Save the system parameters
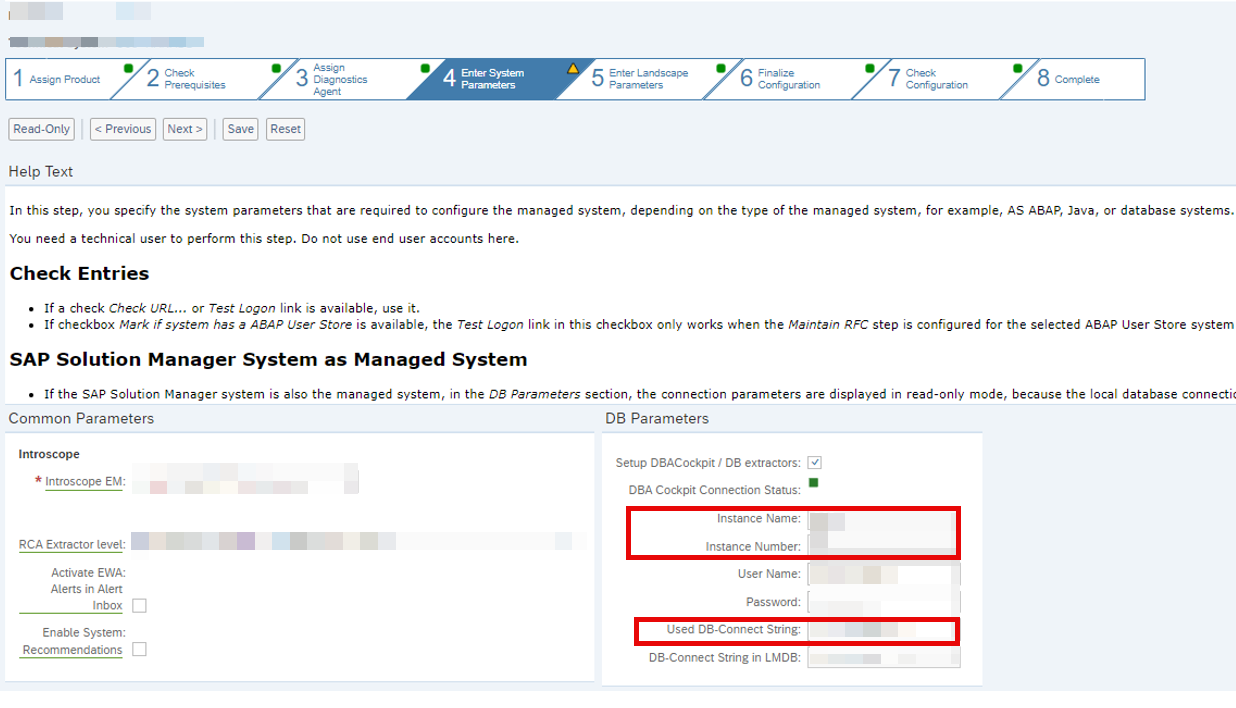Screen dimensions: 1236x708 coord(240,129)
